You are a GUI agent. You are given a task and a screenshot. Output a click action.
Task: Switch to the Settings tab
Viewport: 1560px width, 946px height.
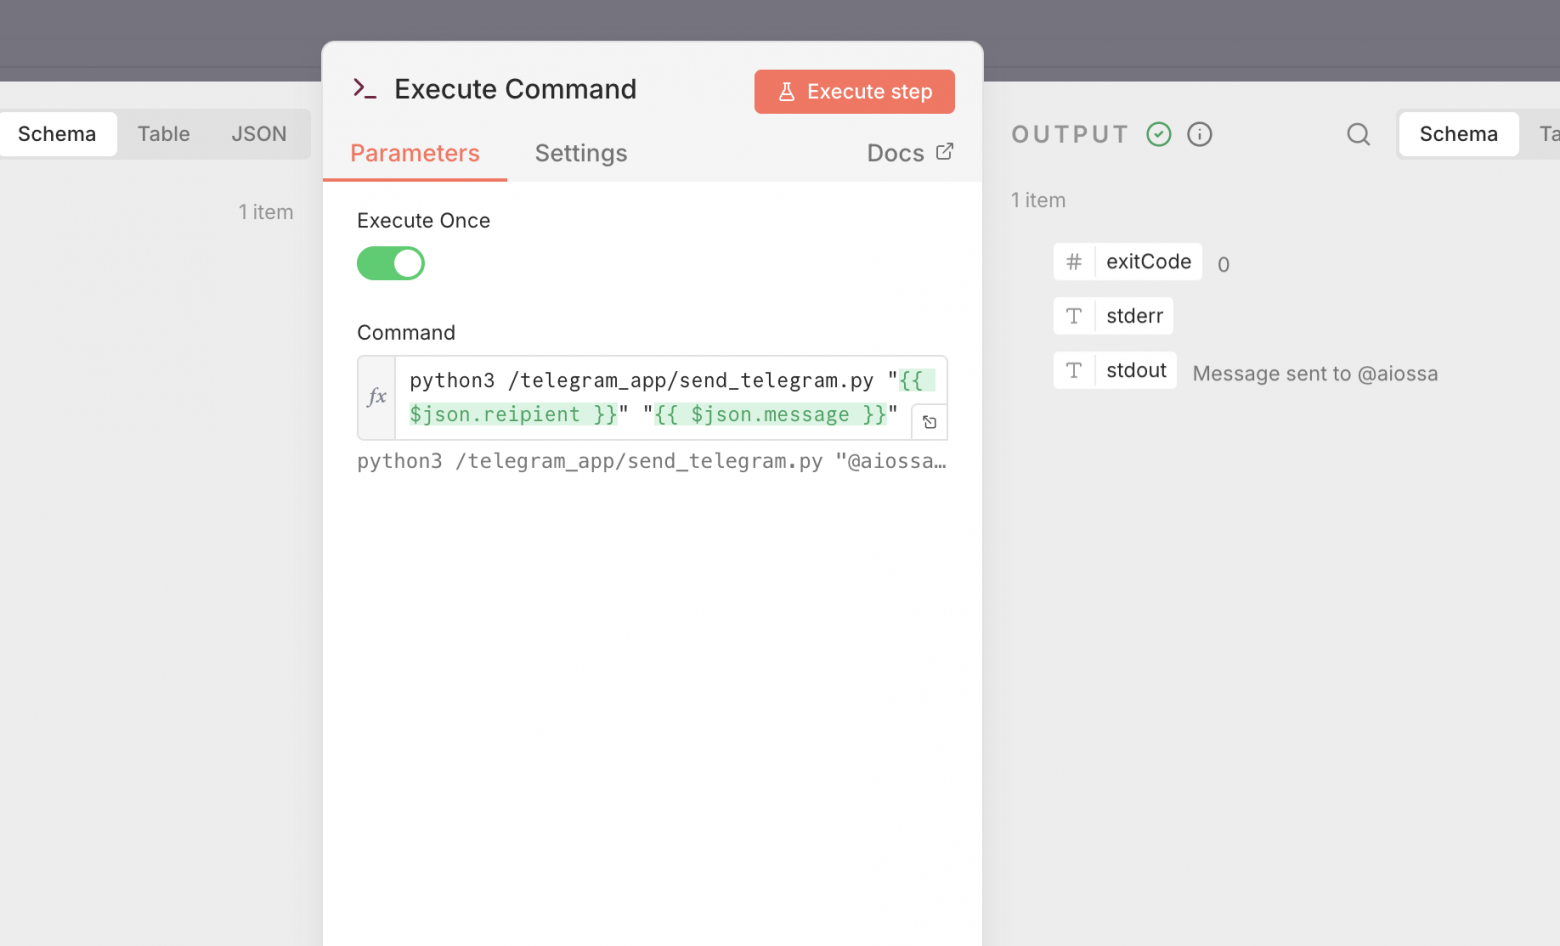click(581, 153)
